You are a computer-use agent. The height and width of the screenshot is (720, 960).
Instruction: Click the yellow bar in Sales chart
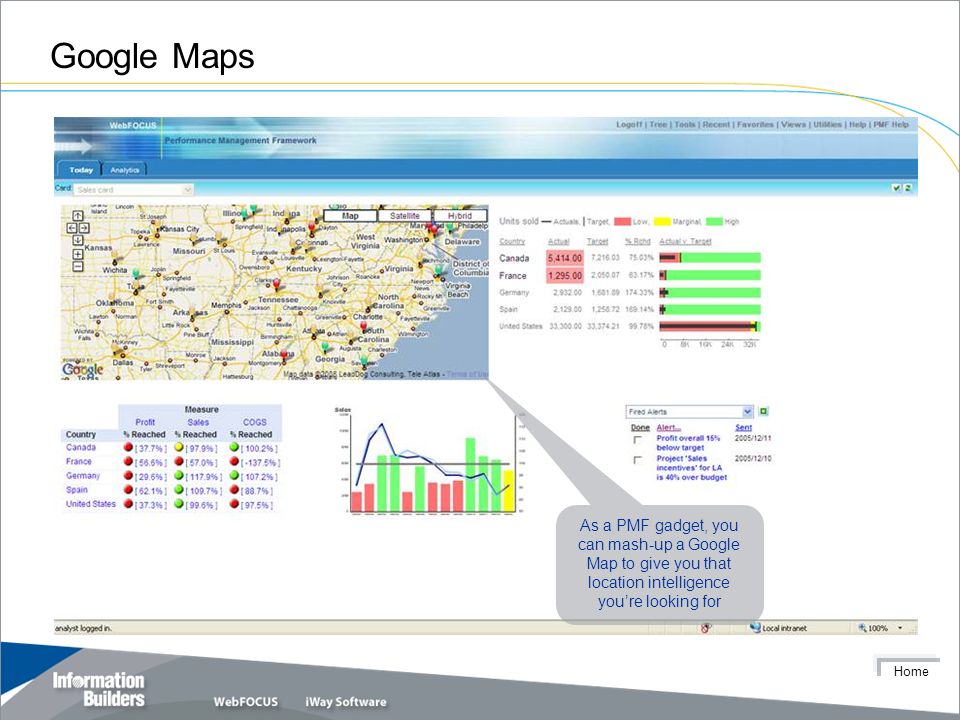point(508,490)
